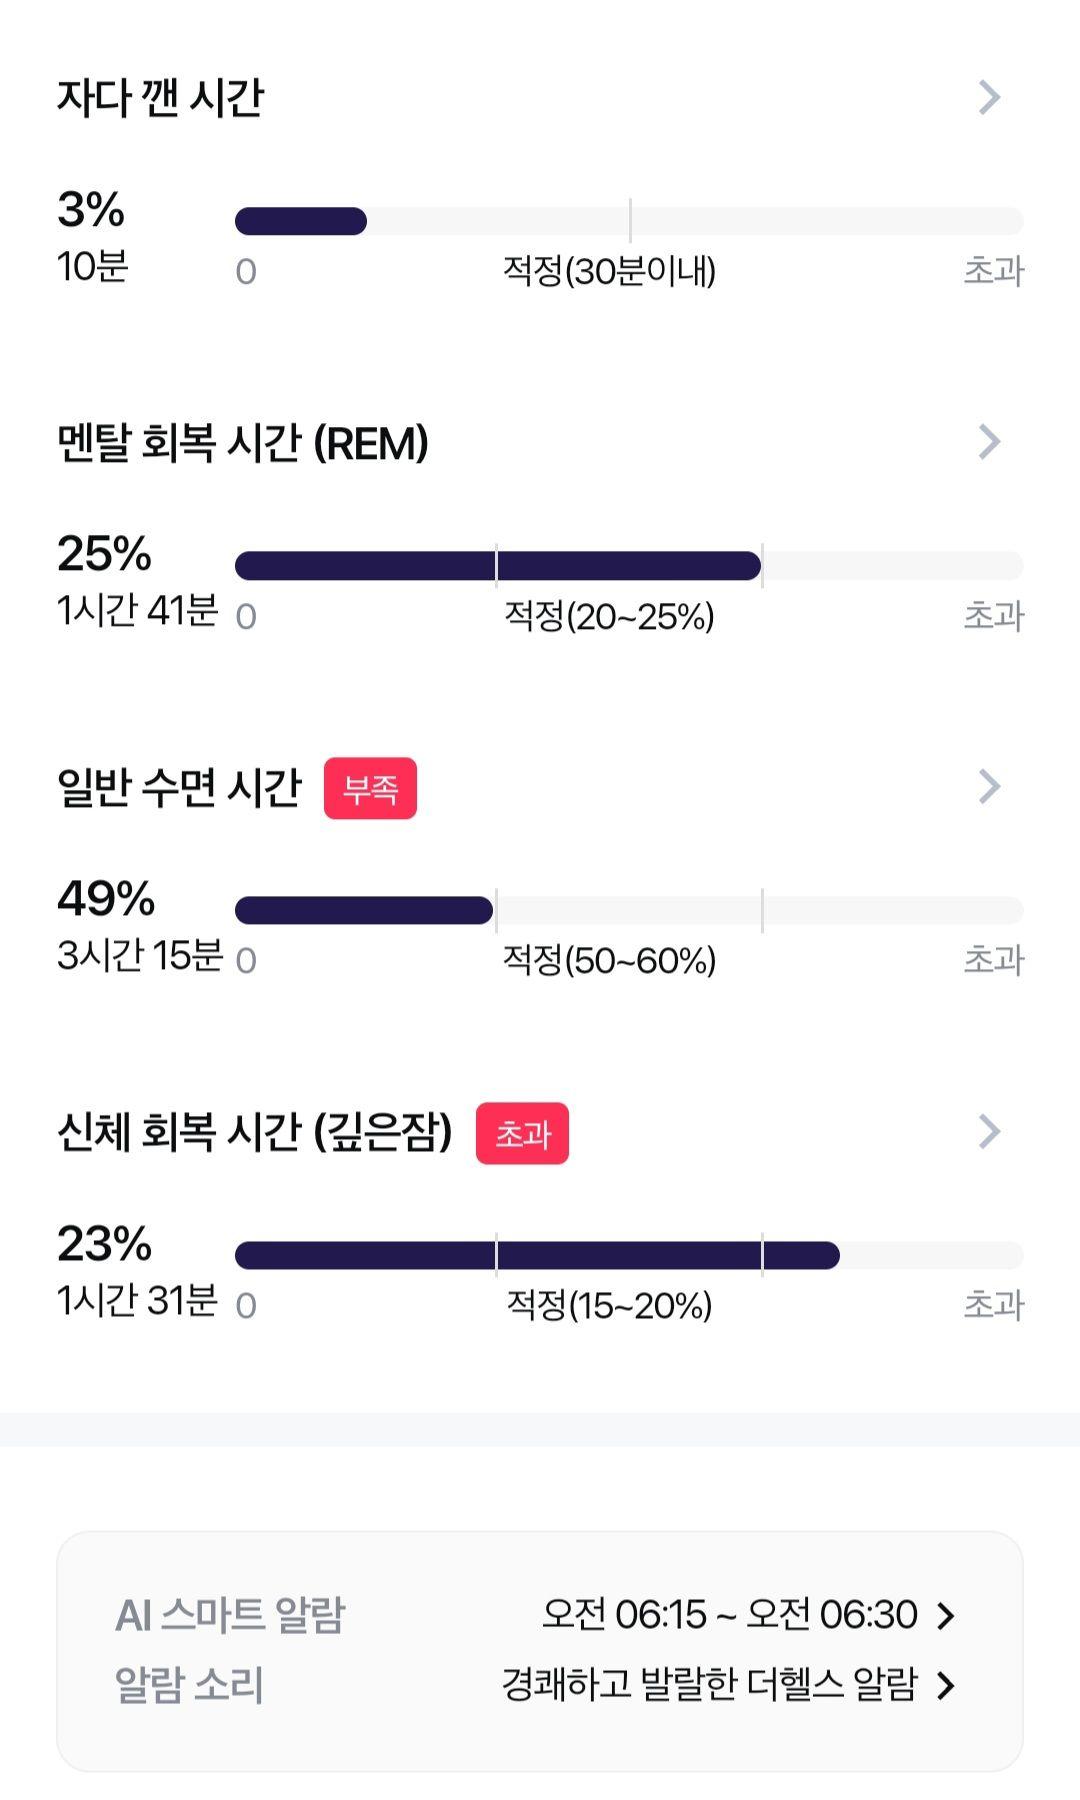Tap the 알람 소리 label

(x=189, y=1685)
